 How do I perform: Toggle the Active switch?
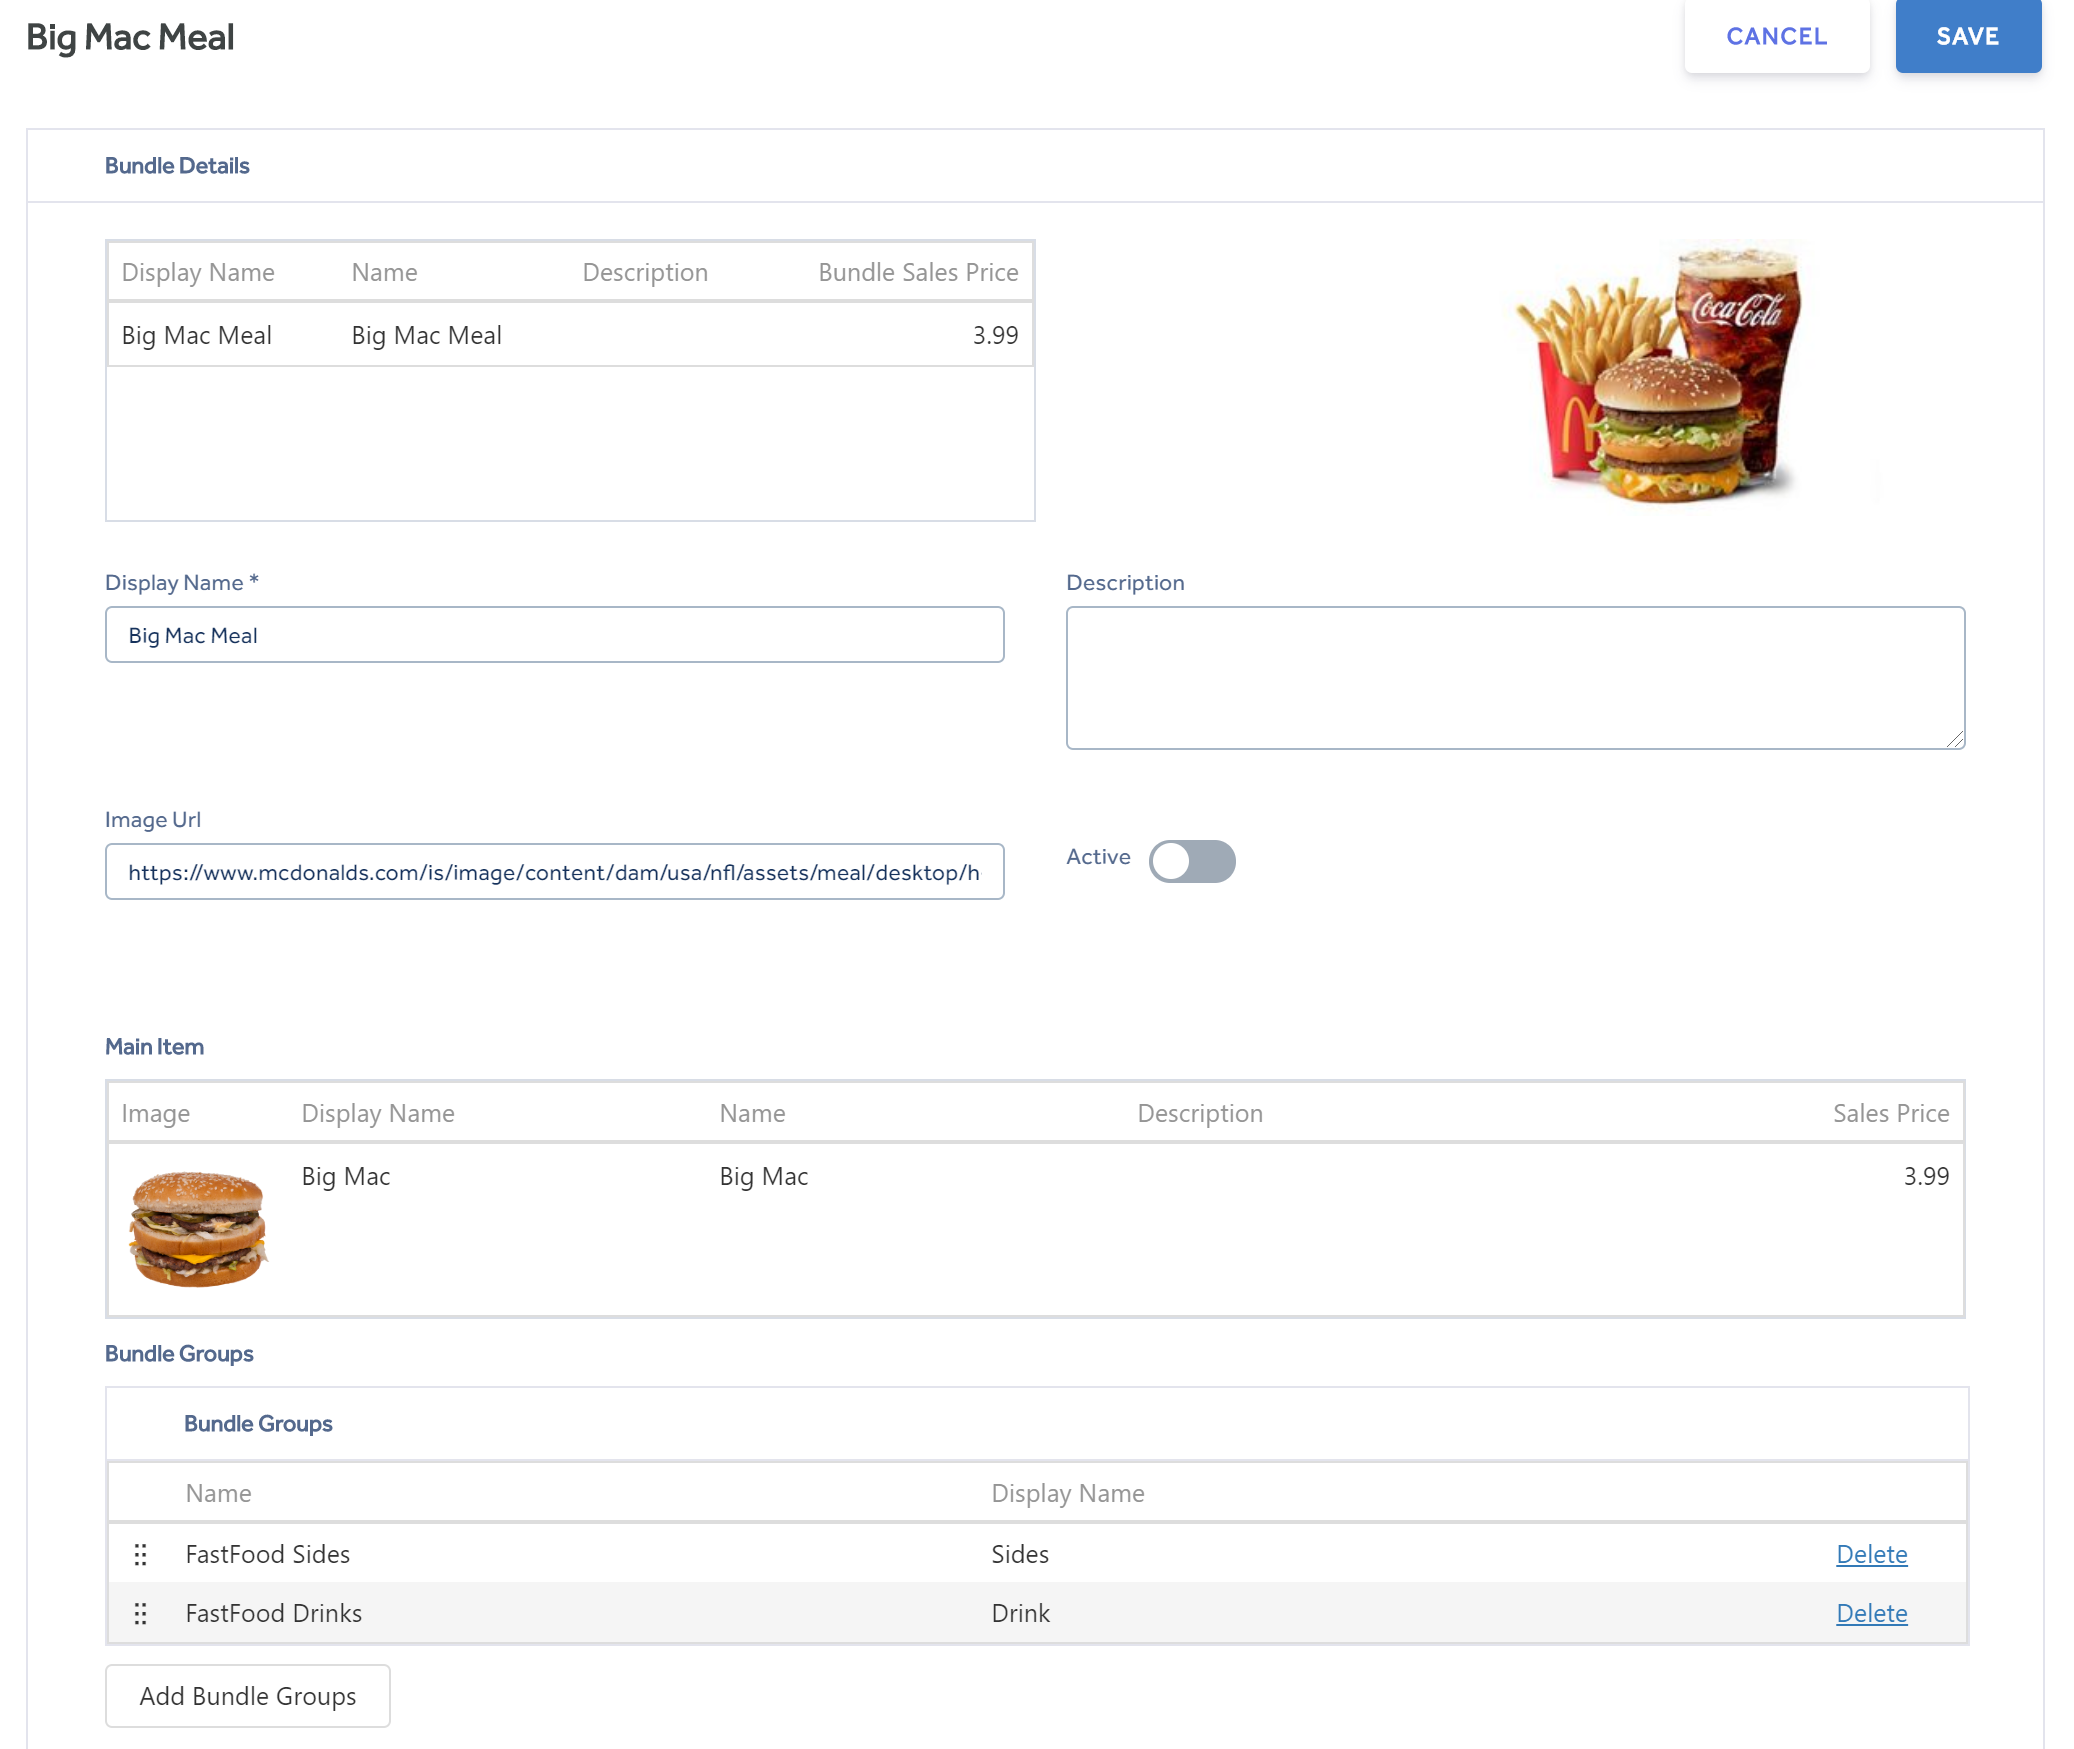[1191, 861]
